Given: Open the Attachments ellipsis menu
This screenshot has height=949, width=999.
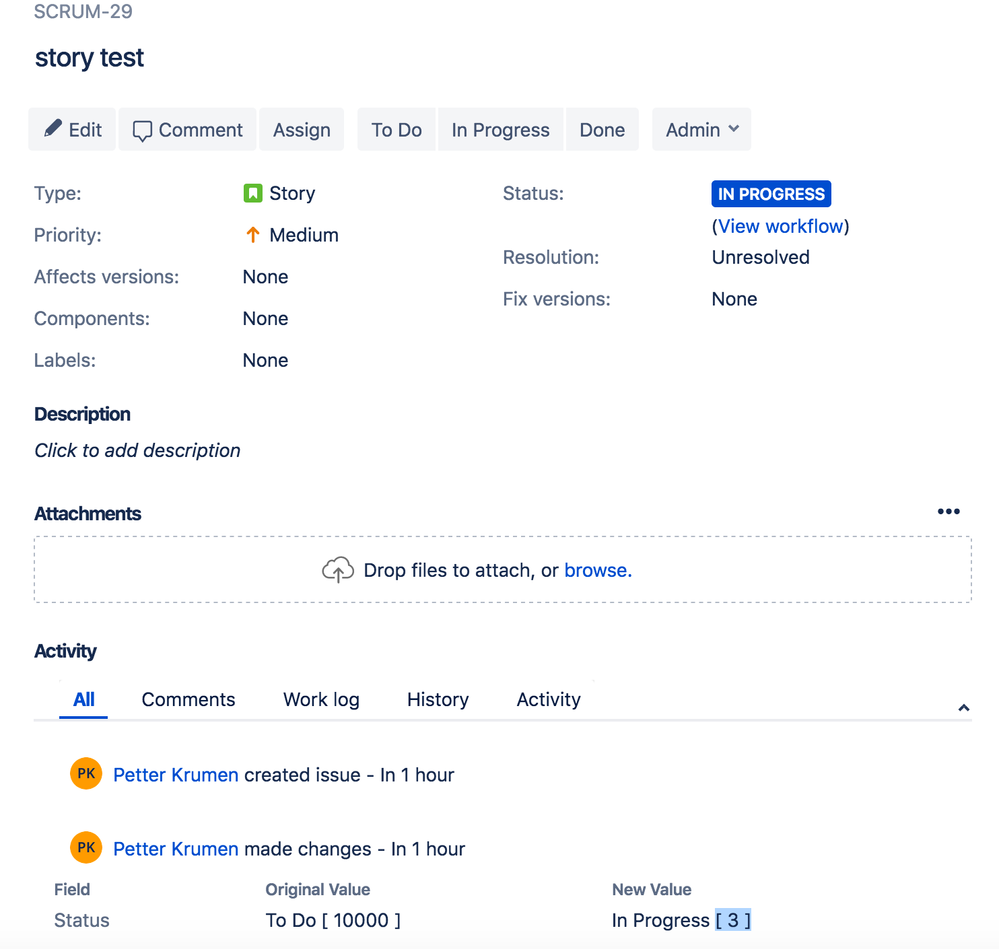Looking at the screenshot, I should [948, 511].
